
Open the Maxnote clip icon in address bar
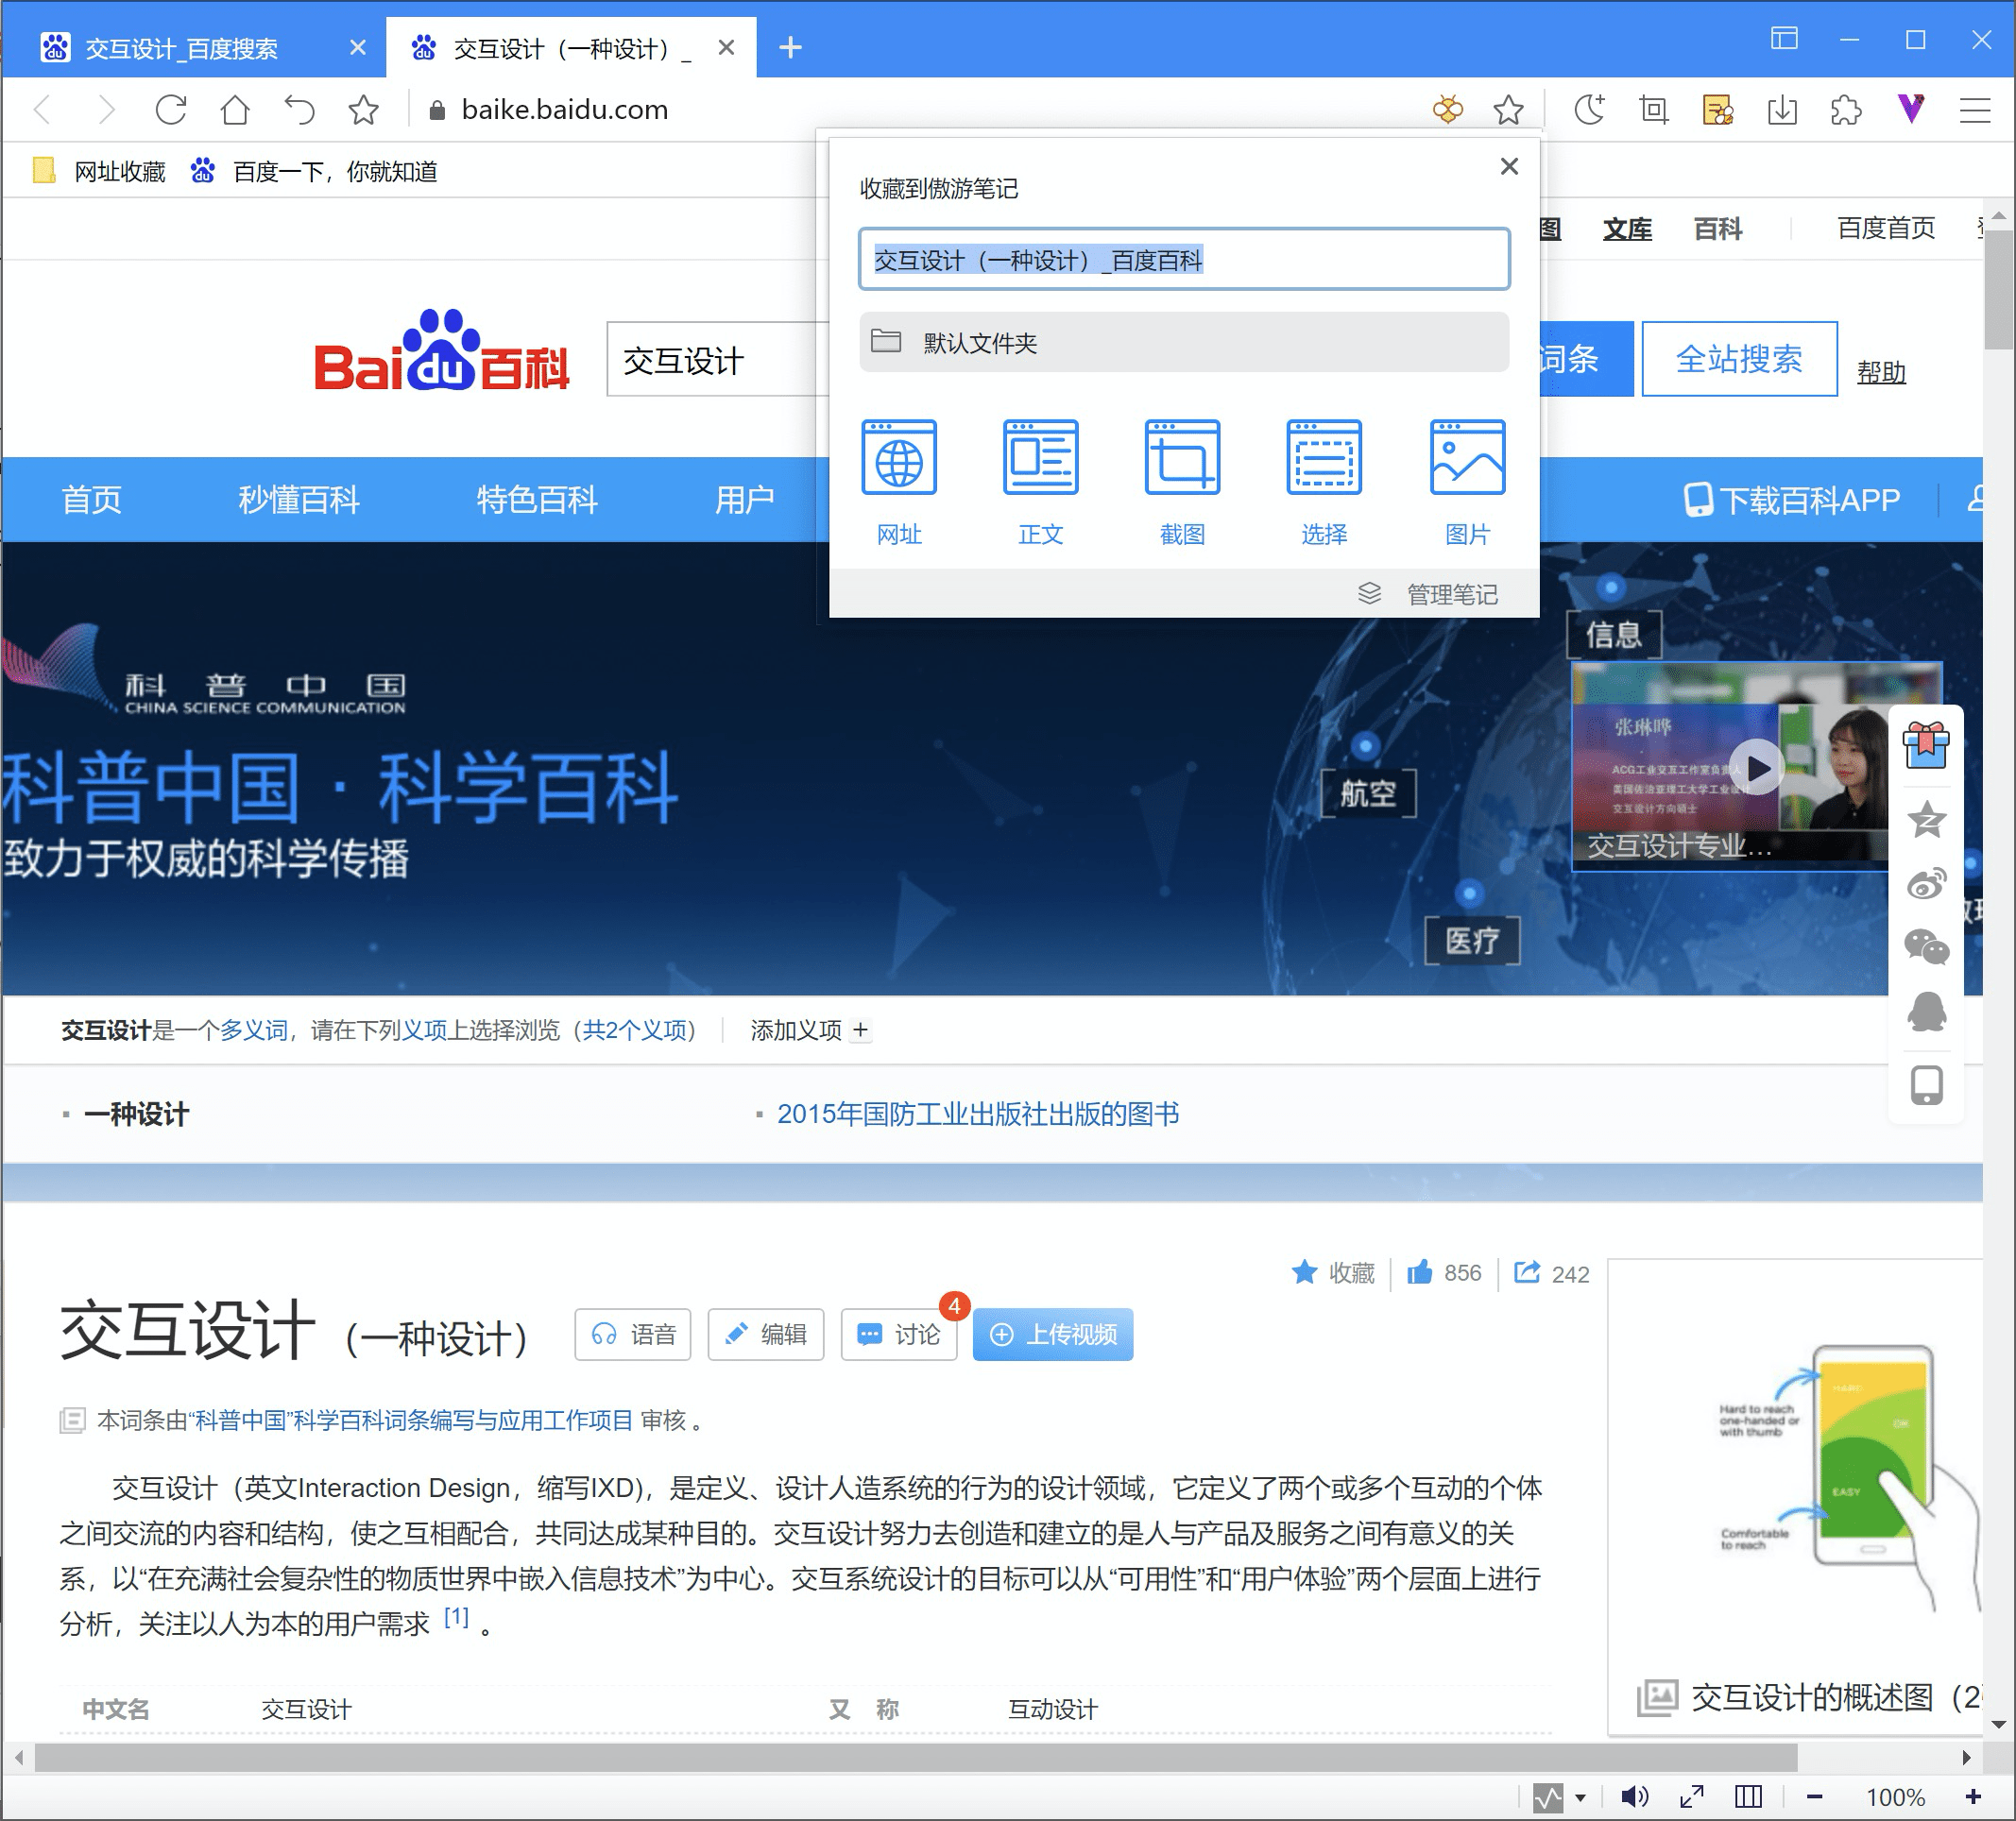pyautogui.click(x=1447, y=109)
